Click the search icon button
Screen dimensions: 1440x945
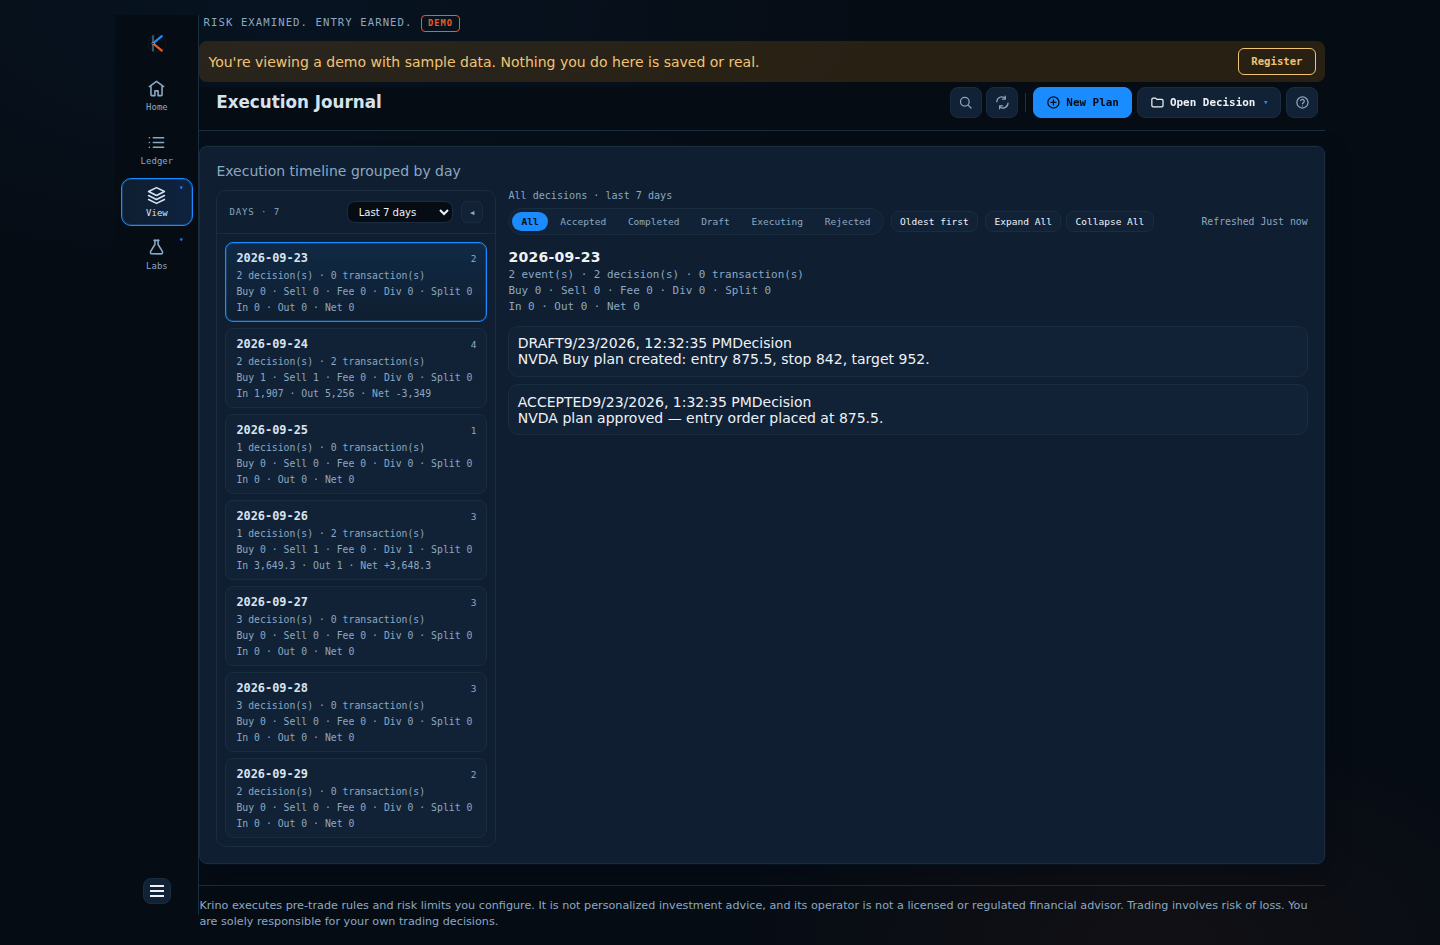pyautogui.click(x=966, y=103)
